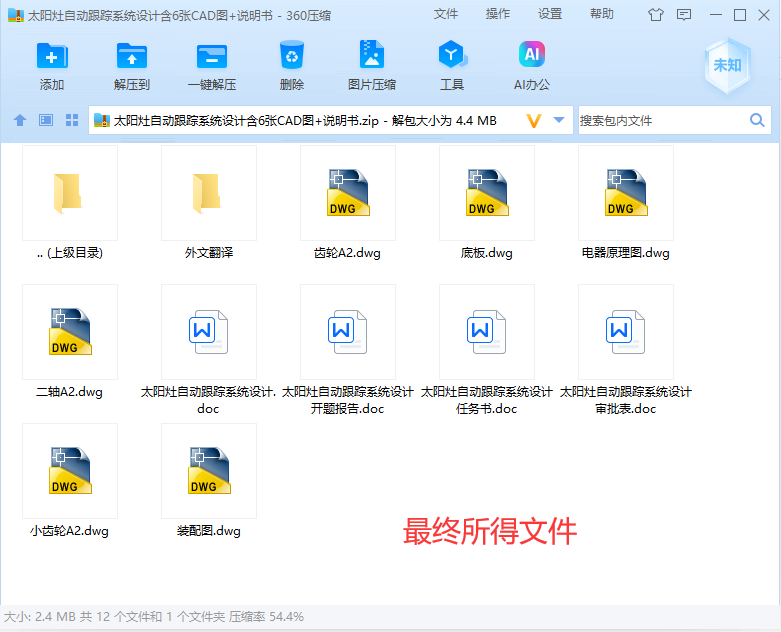Open the 设置 menu
This screenshot has height=632, width=781.
[x=550, y=14]
